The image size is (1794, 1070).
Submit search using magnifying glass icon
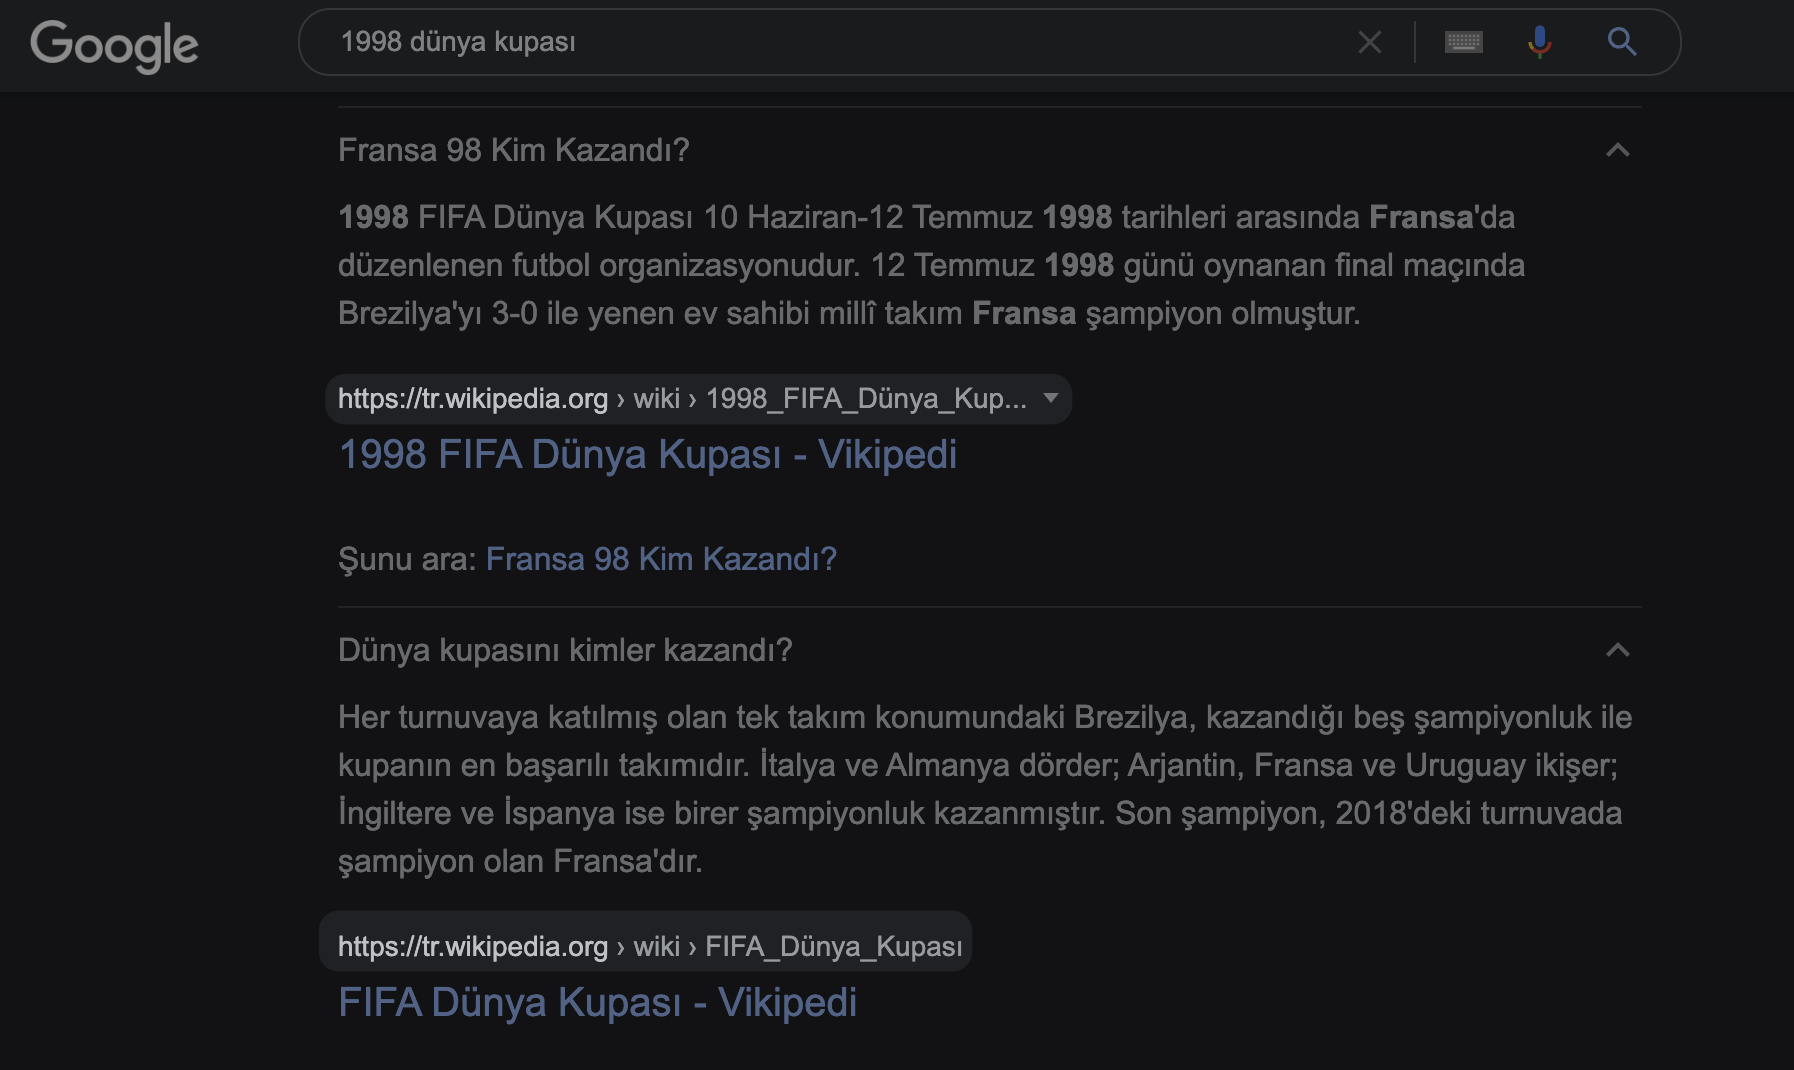click(x=1621, y=42)
